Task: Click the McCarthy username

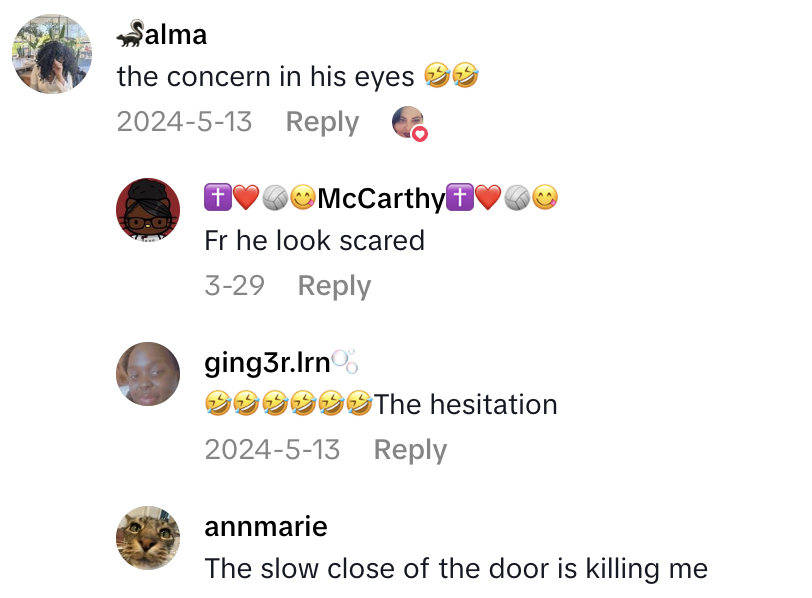Action: [x=381, y=198]
